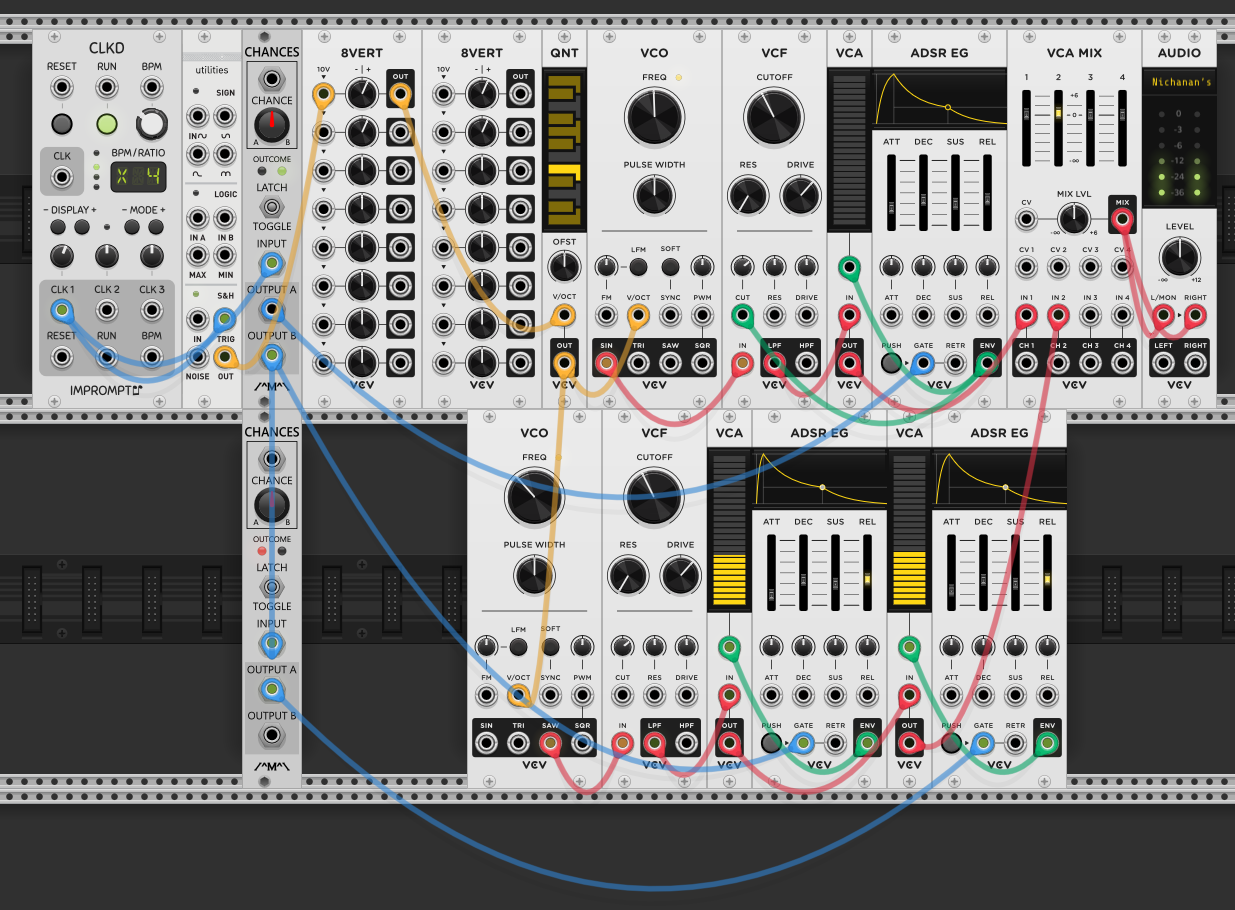Viewport: 1235px width, 910px height.
Task: Click the AUDIO device display reading Nichanan's
Action: tap(1179, 81)
